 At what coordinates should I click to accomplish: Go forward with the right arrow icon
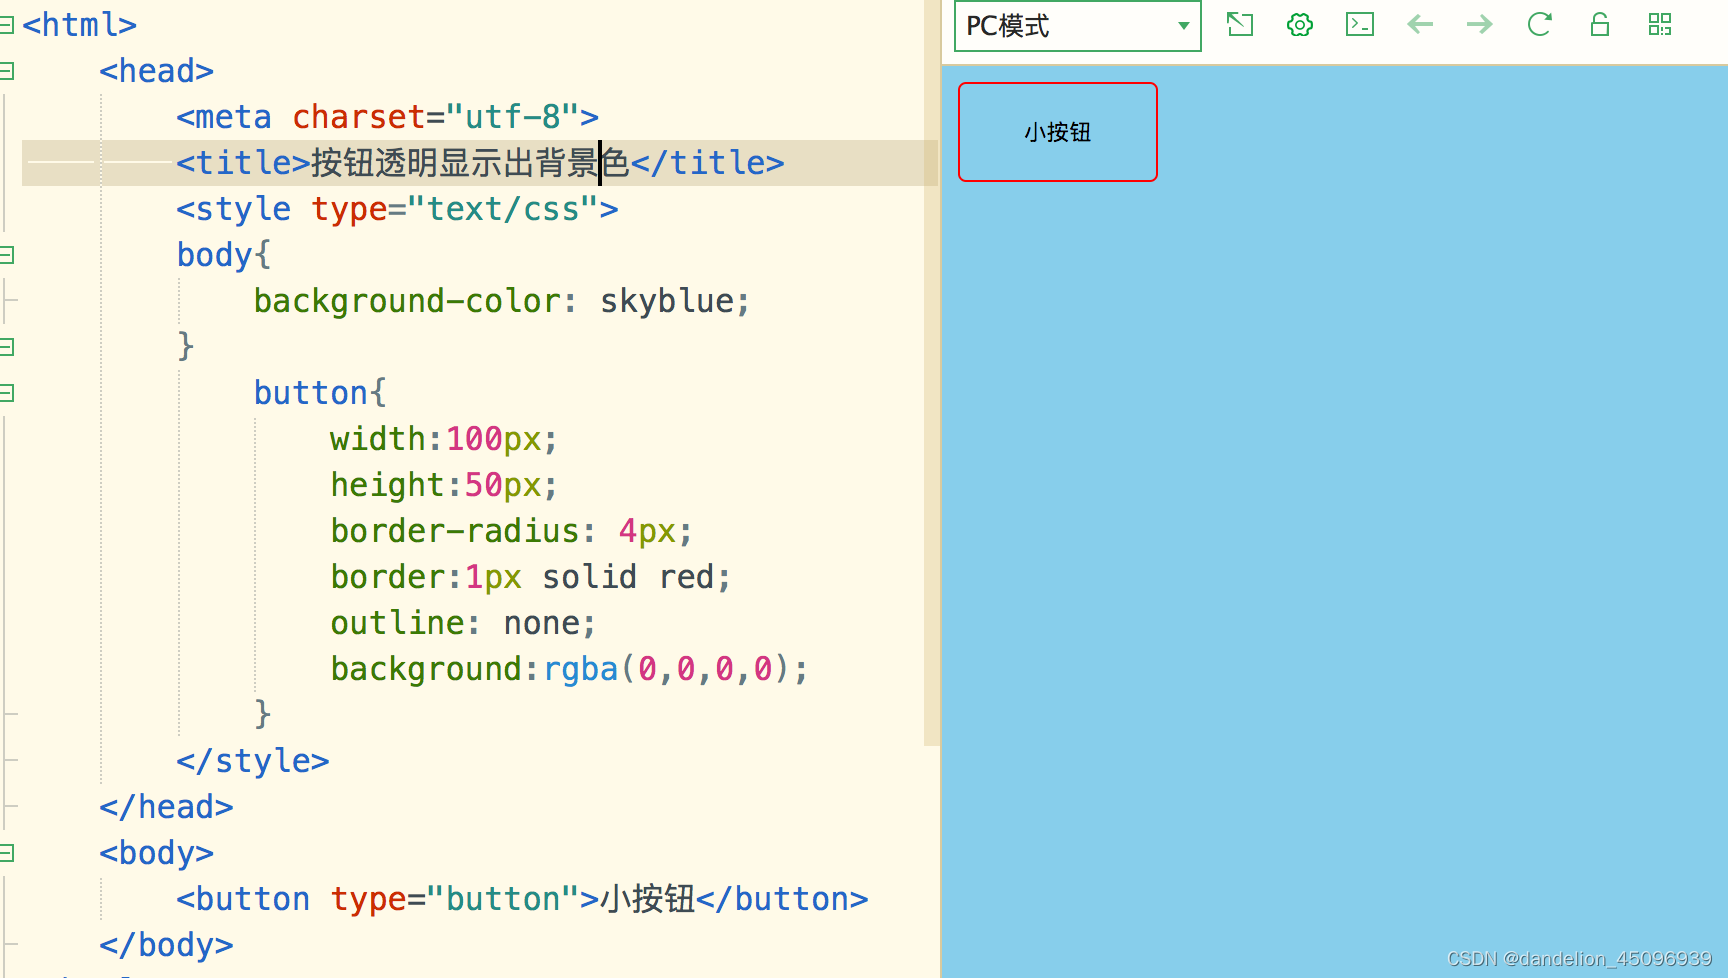(x=1480, y=25)
